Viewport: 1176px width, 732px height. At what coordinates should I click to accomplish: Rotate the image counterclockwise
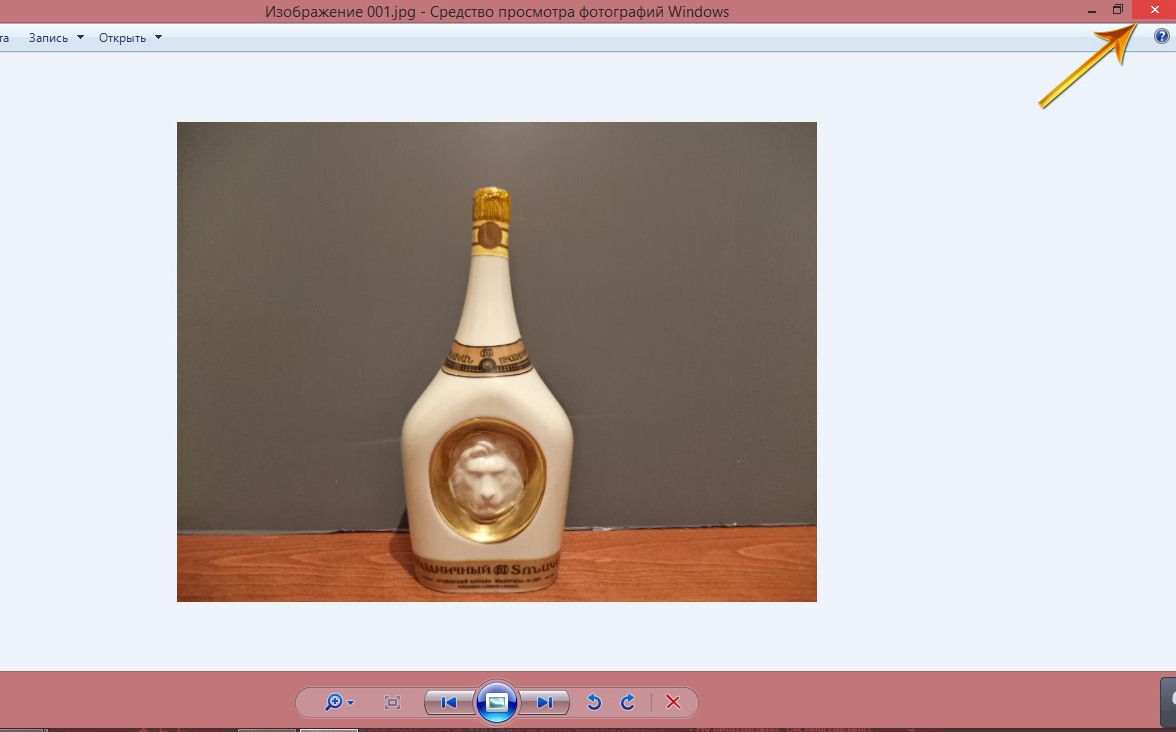tap(594, 703)
